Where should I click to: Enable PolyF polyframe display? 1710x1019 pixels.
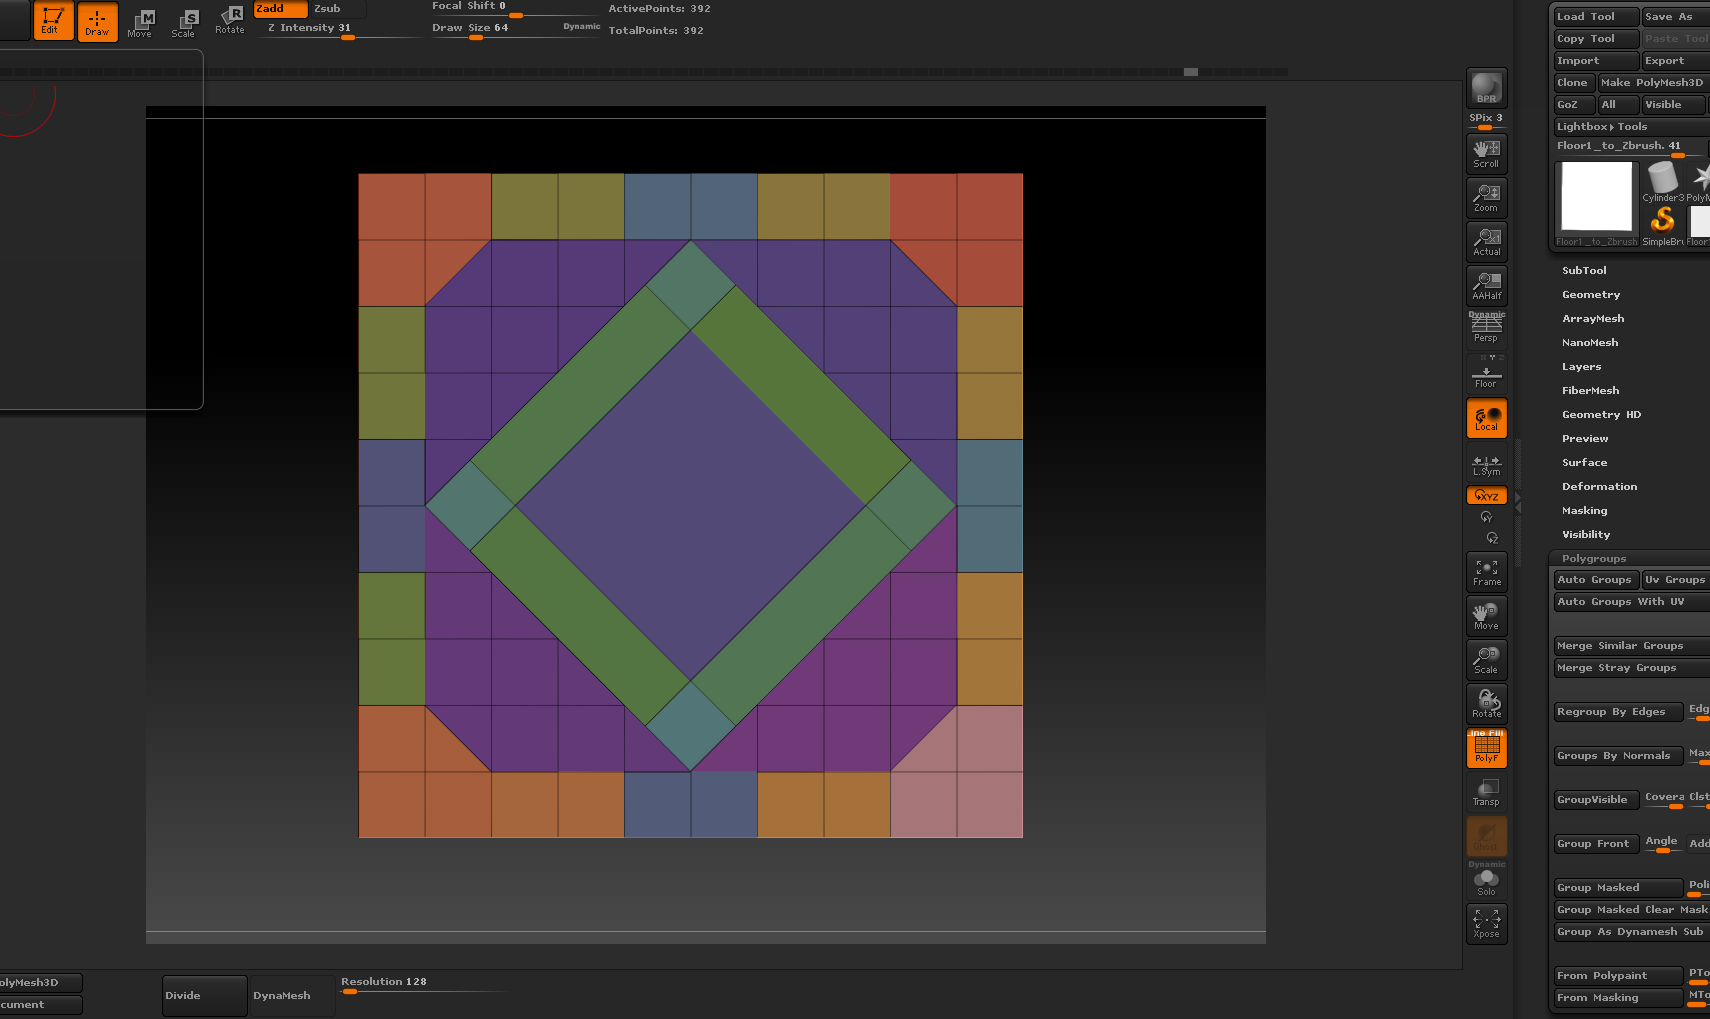1486,746
